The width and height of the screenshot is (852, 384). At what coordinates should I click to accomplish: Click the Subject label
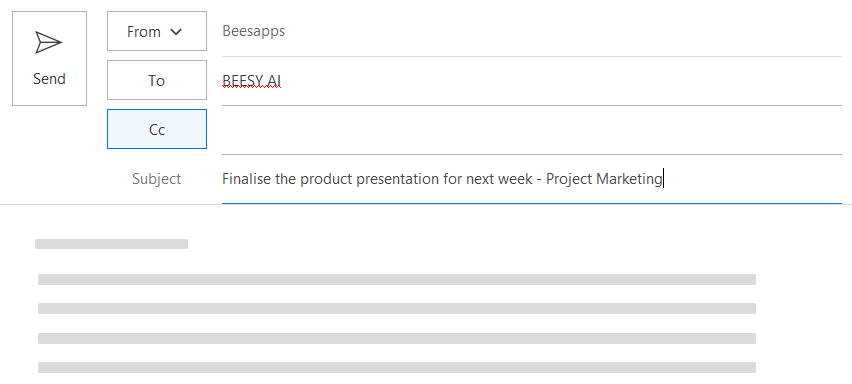[x=156, y=179]
